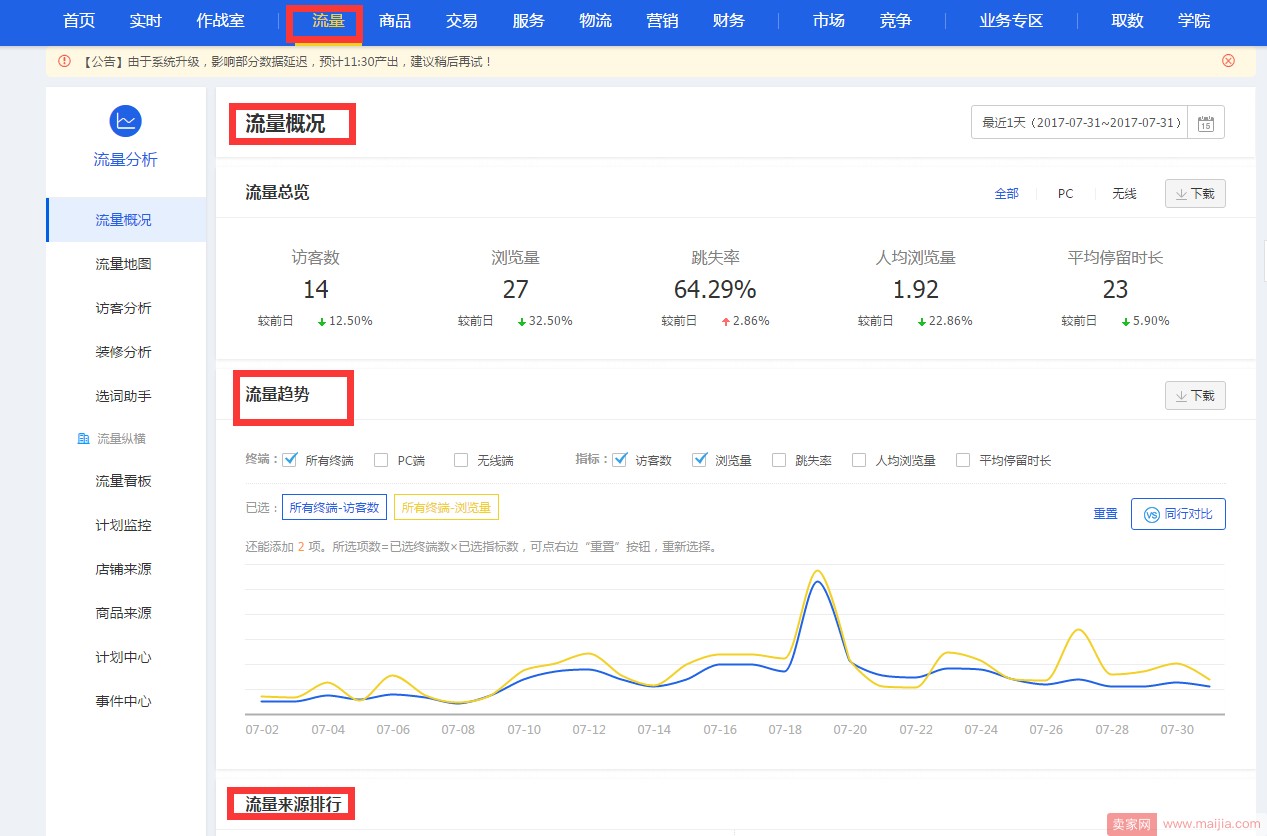Click the 访客数 value 14
This screenshot has height=836, width=1267.
(x=316, y=290)
